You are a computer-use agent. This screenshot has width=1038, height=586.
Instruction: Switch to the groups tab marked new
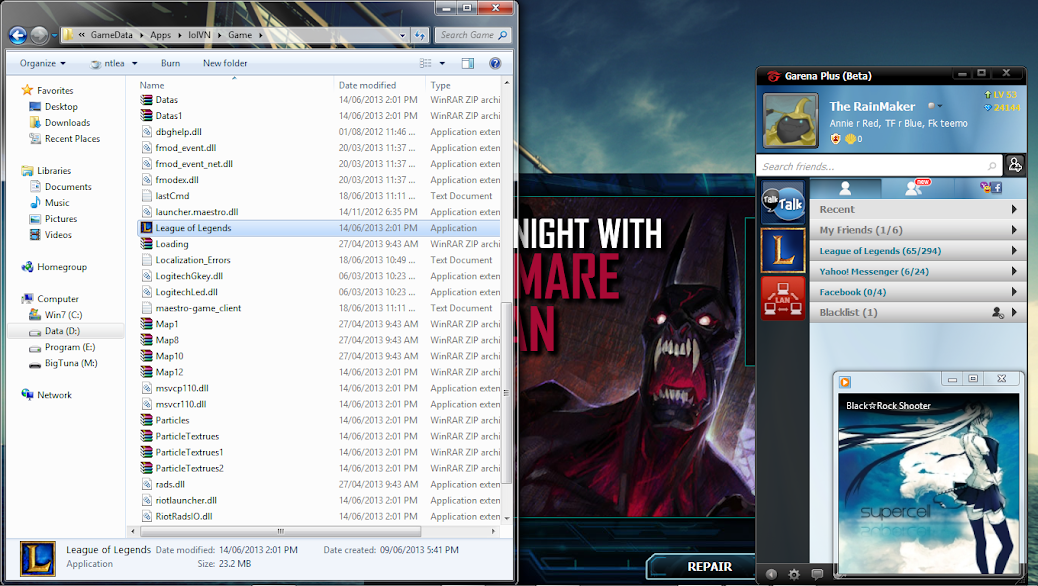click(x=918, y=188)
